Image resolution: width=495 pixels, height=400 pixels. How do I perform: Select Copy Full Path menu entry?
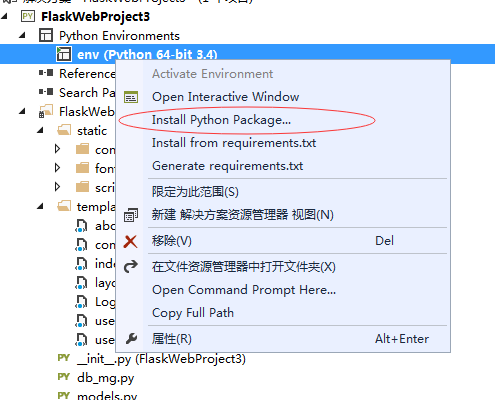193,313
